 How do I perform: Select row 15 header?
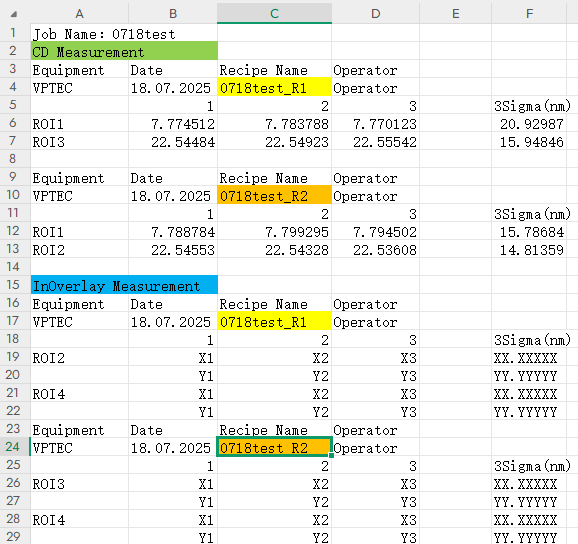click(13, 285)
